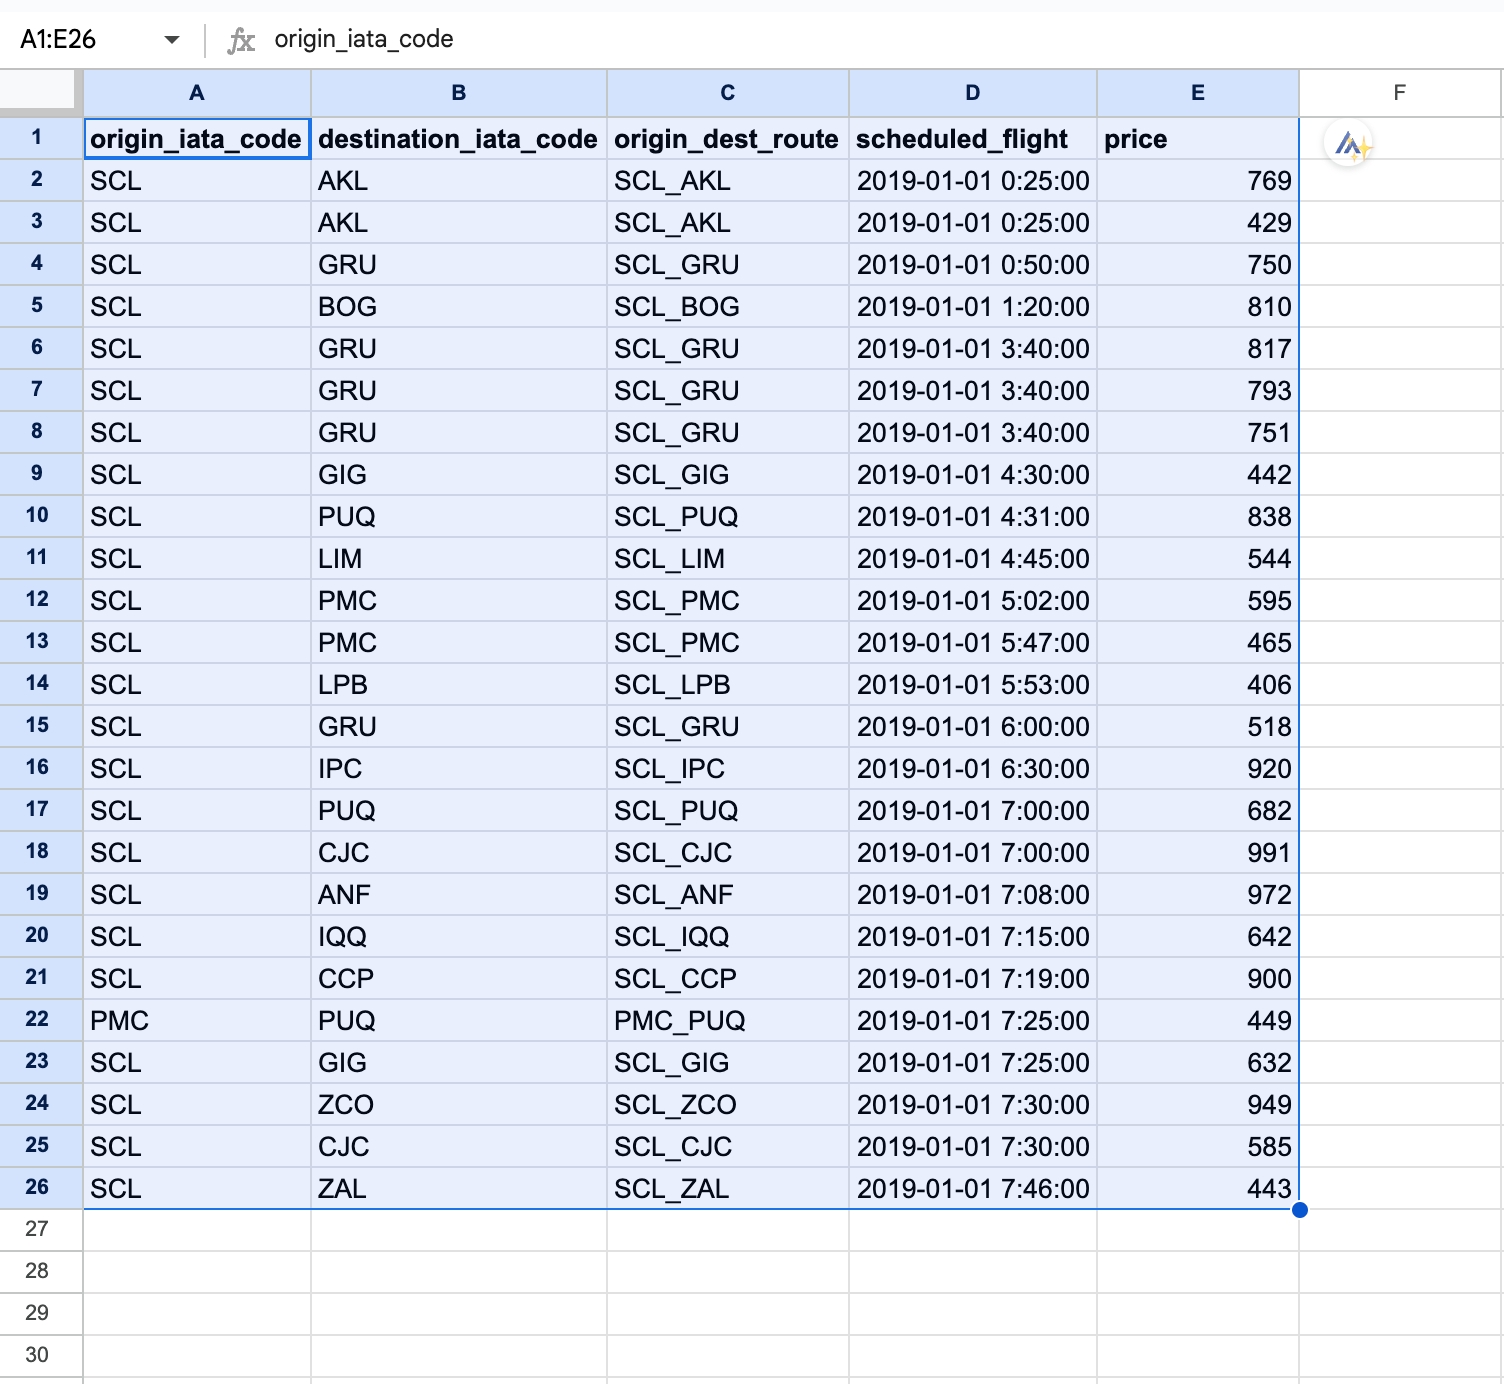
Task: Click the fx function icon
Action: tap(241, 40)
